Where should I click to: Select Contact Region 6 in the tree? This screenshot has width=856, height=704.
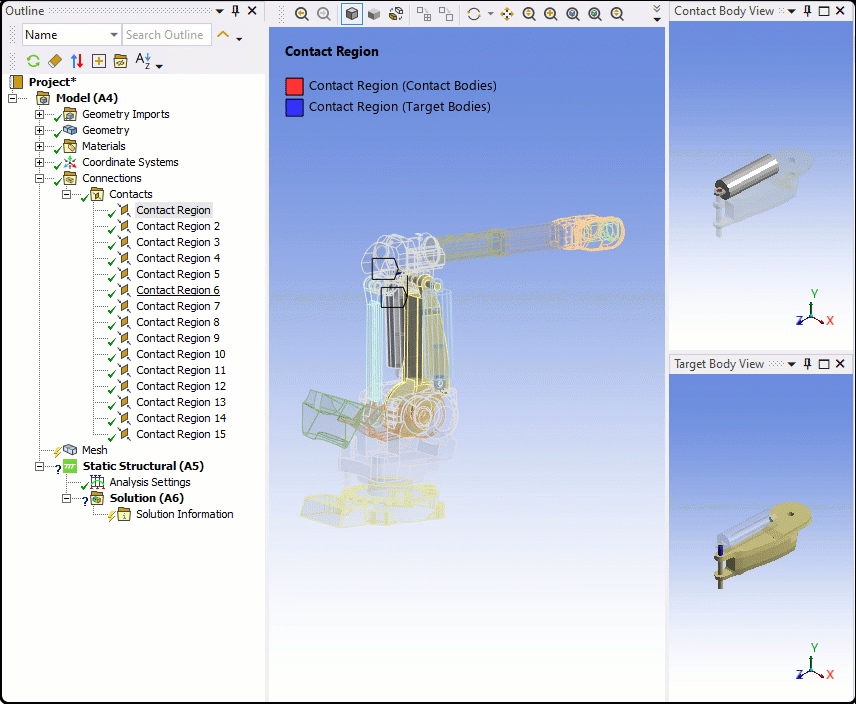click(177, 290)
